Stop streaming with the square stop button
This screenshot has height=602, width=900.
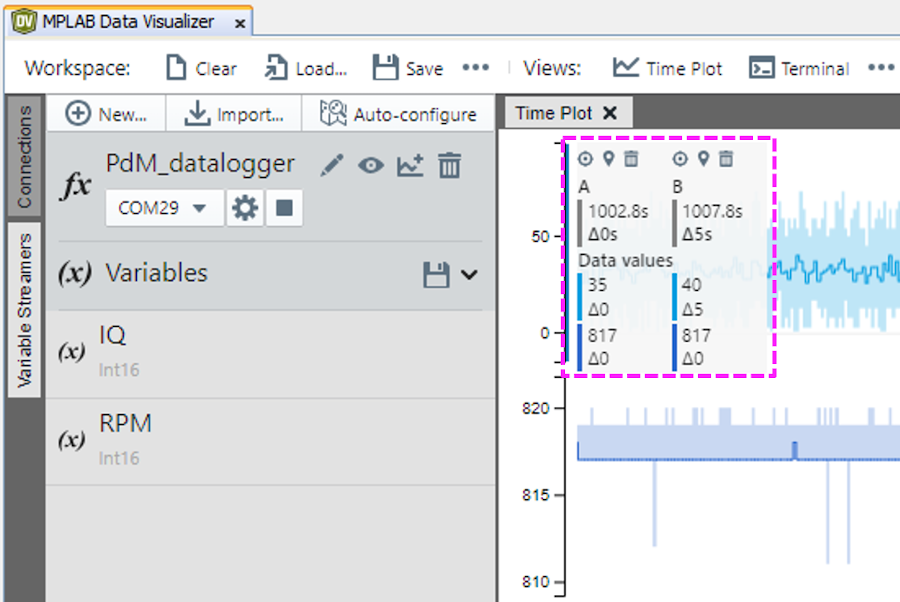click(x=284, y=208)
